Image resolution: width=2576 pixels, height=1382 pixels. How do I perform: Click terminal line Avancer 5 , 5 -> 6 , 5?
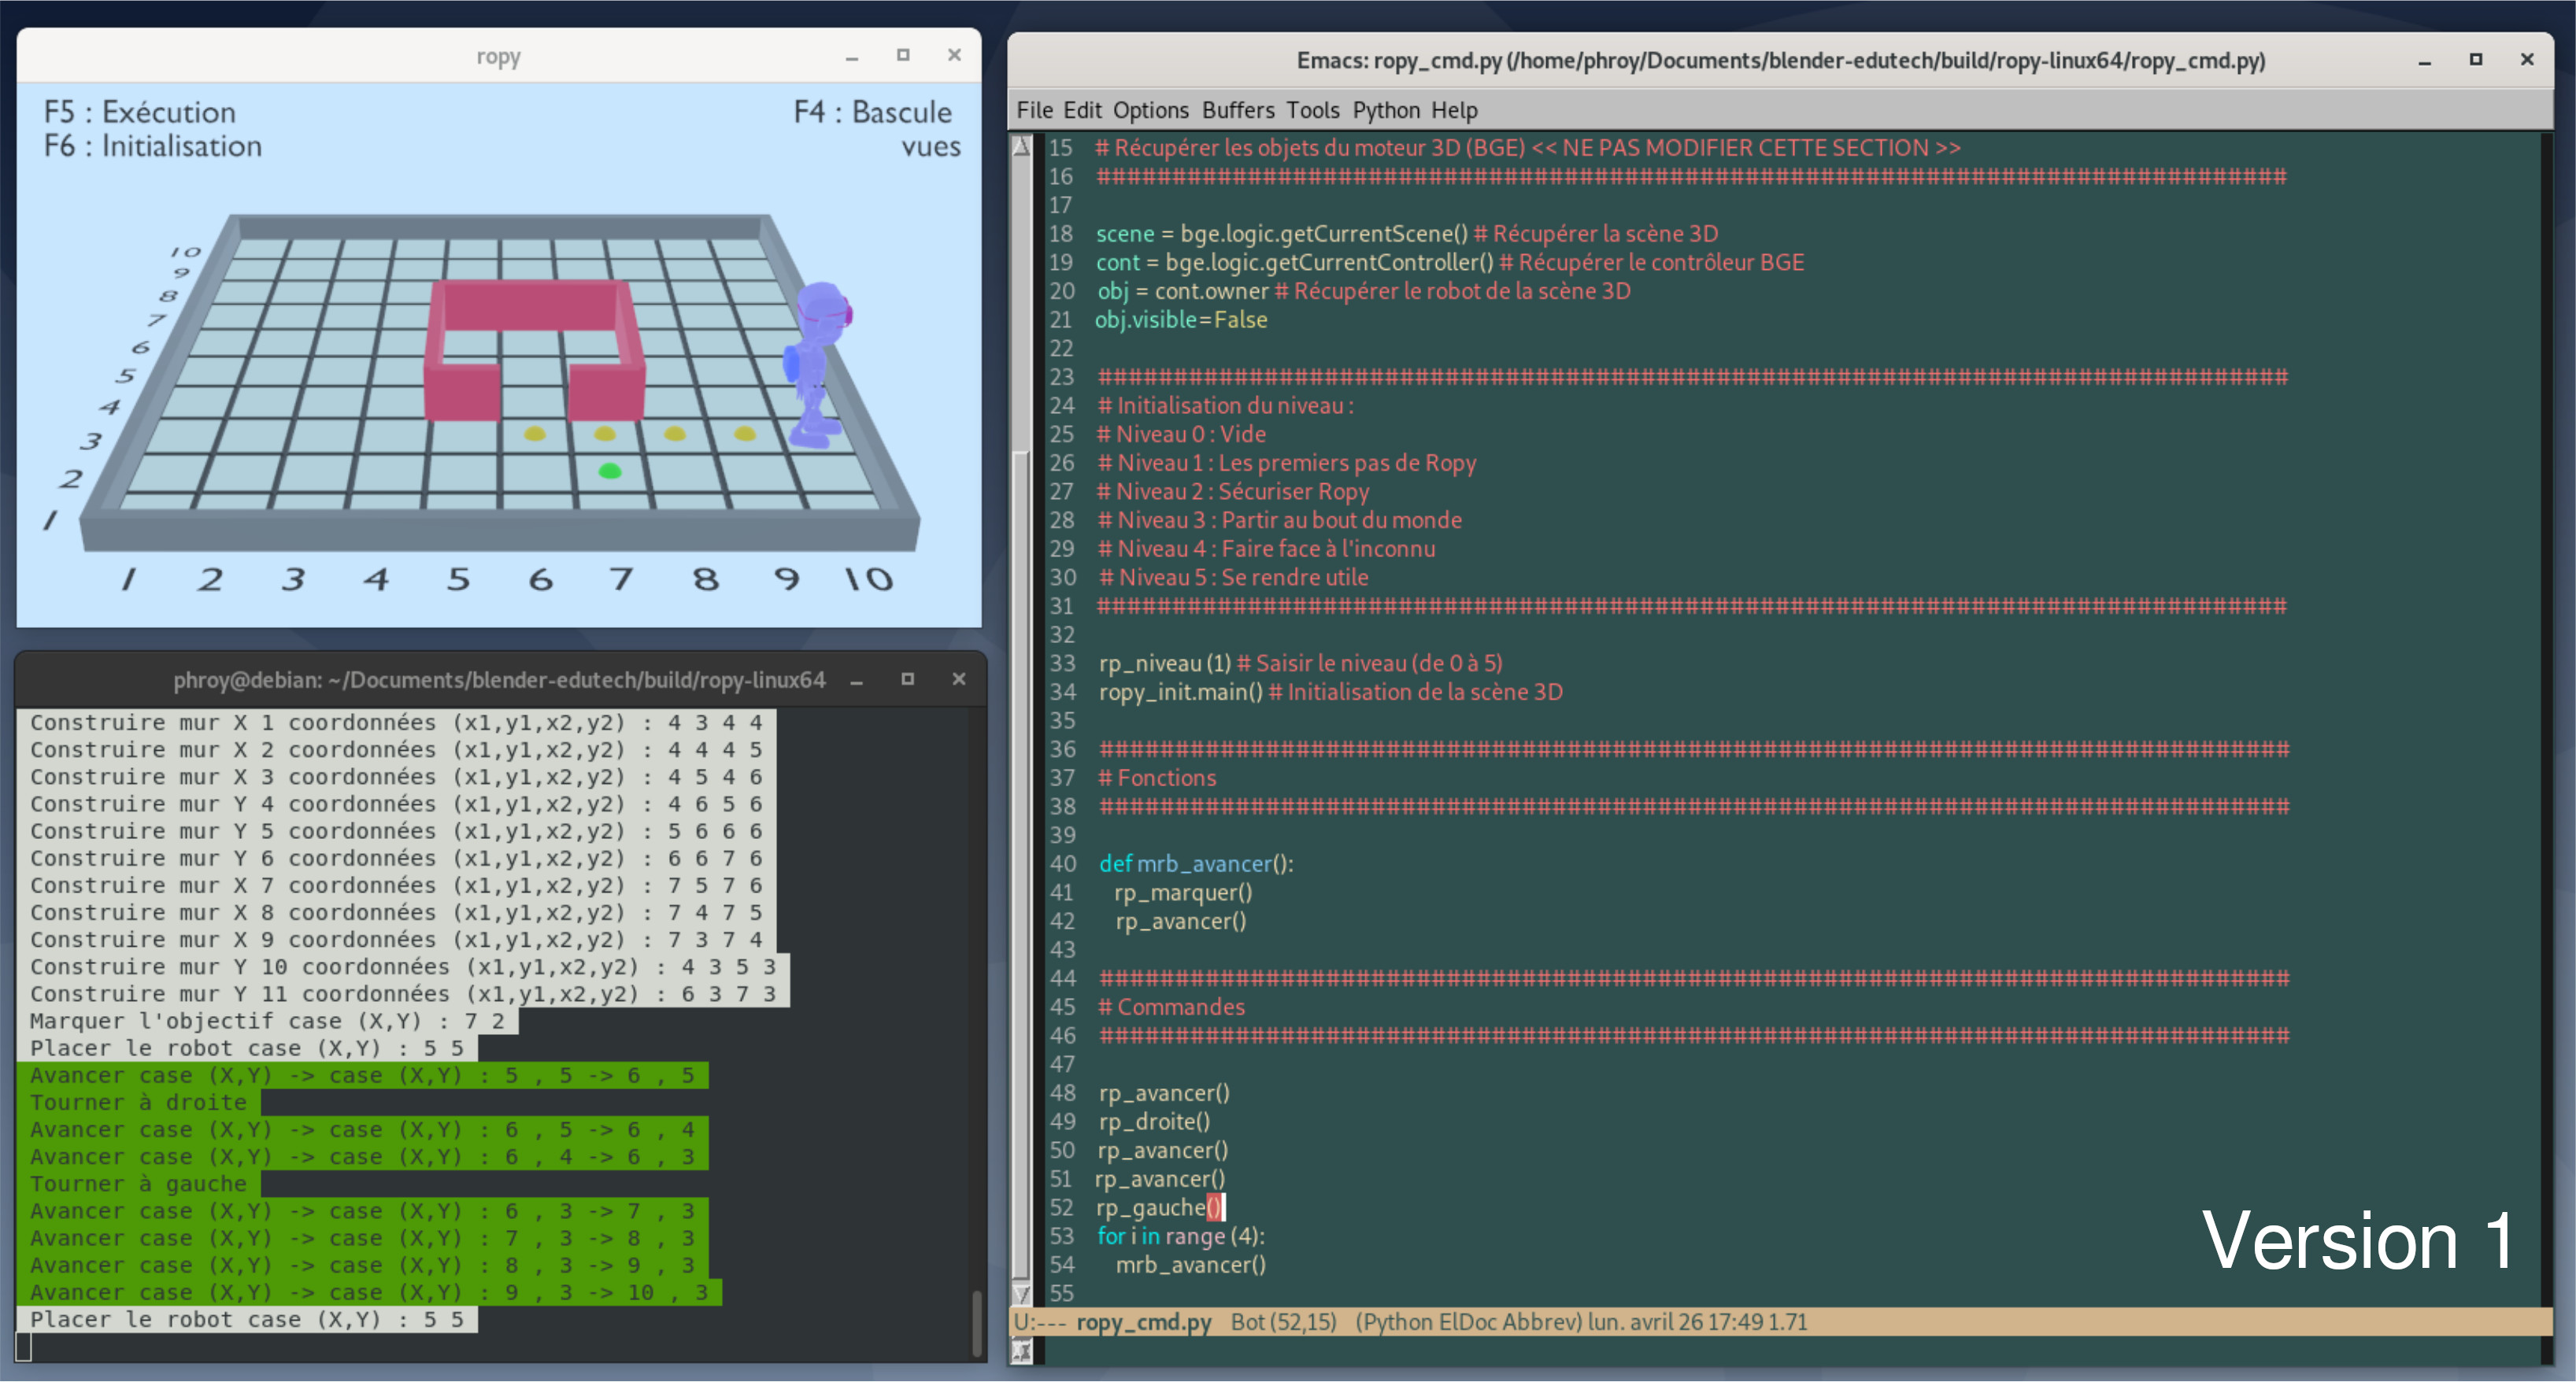pos(362,1076)
